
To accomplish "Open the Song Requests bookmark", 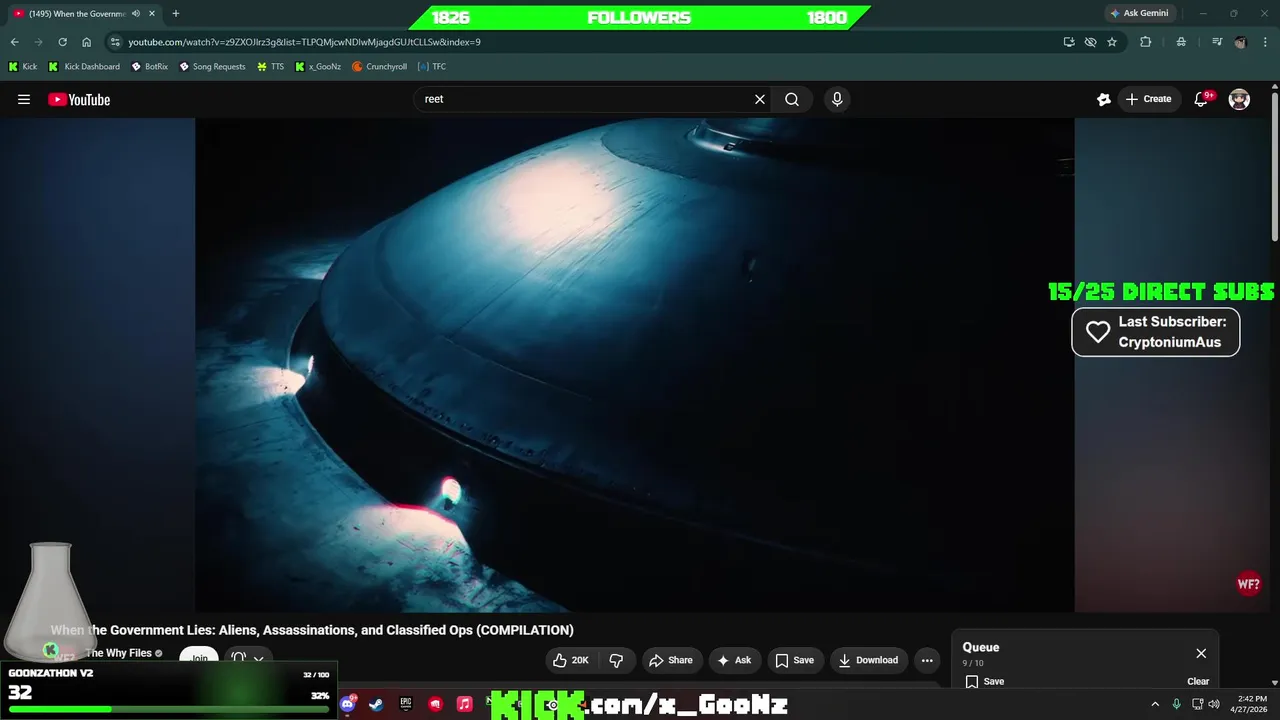I will click(212, 66).
